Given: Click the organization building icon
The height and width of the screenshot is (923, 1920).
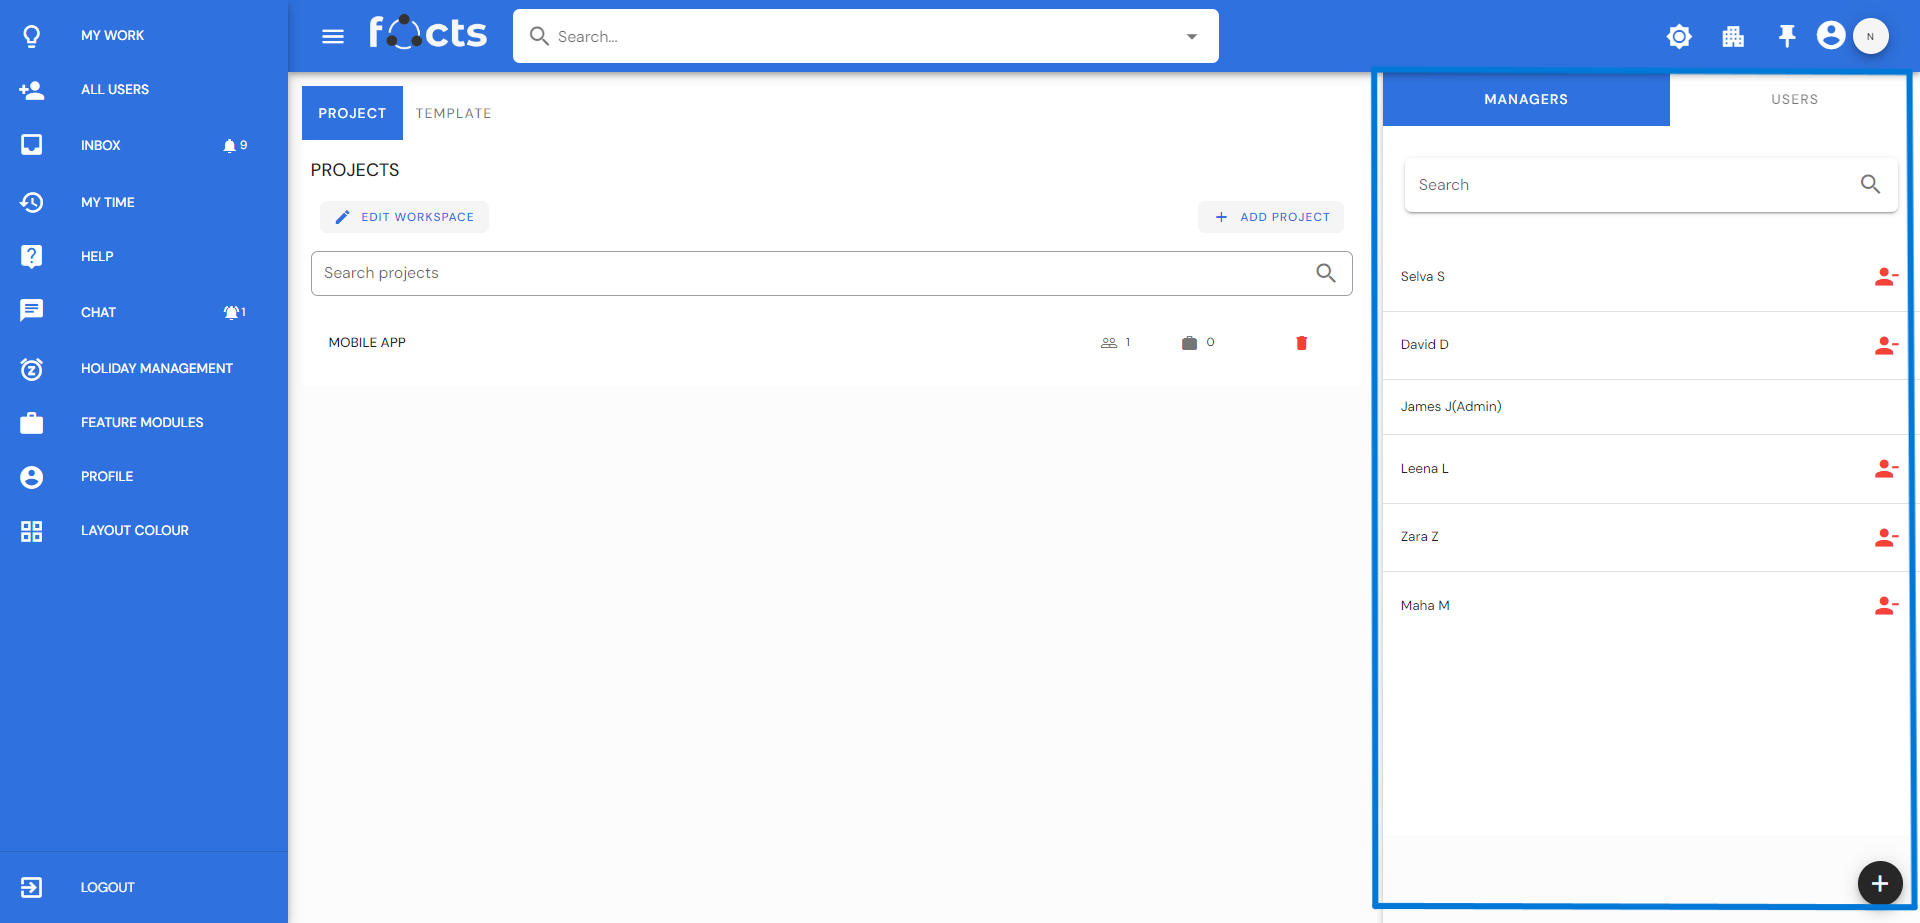Looking at the screenshot, I should click(1733, 37).
